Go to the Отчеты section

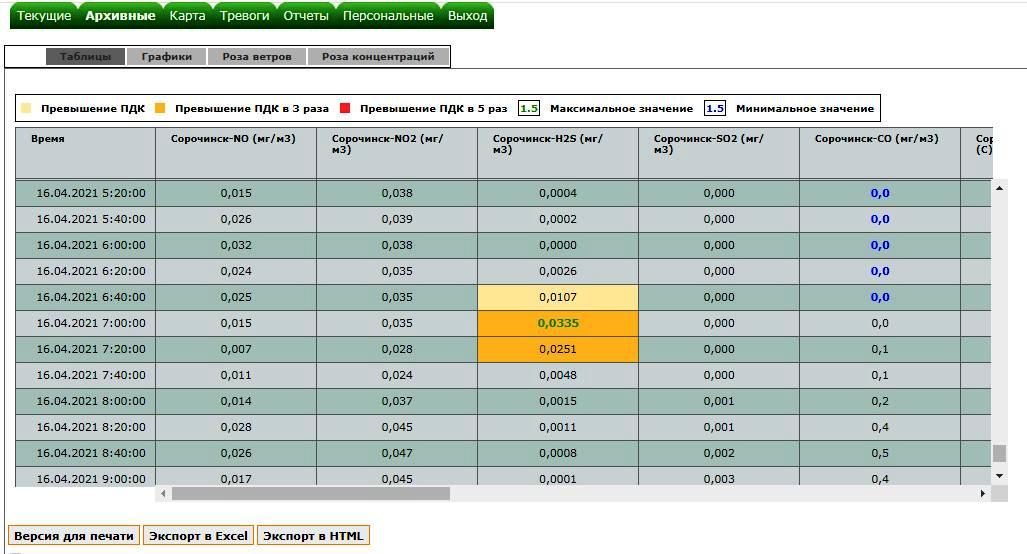306,16
